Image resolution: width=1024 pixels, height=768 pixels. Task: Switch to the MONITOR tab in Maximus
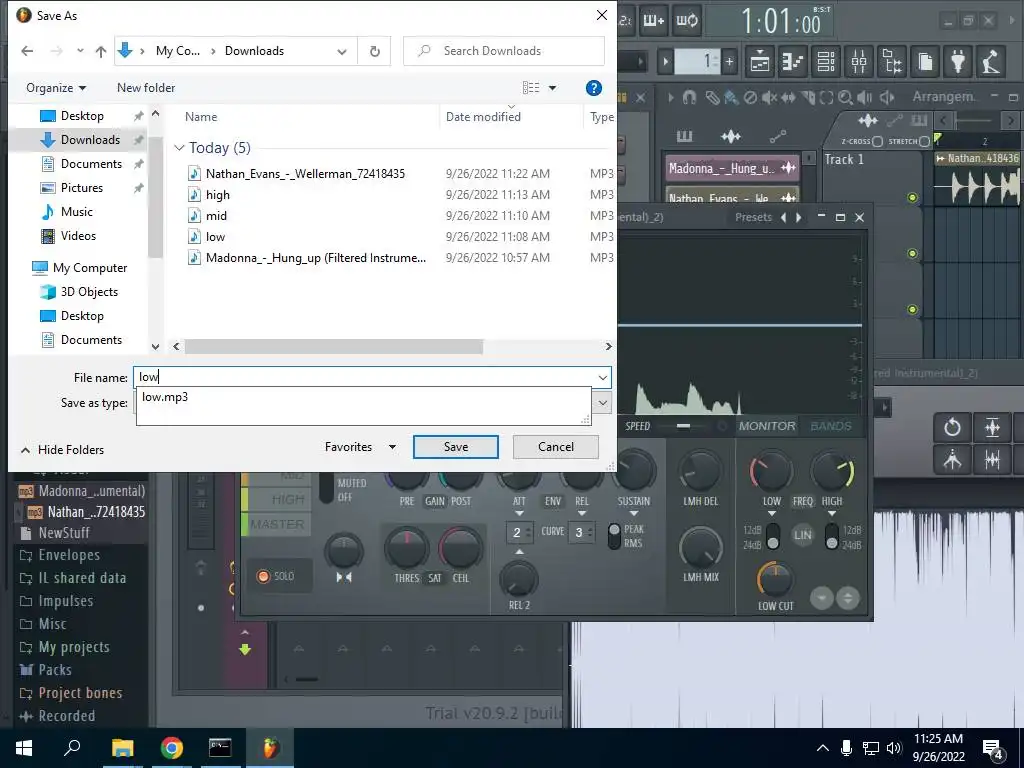767,426
